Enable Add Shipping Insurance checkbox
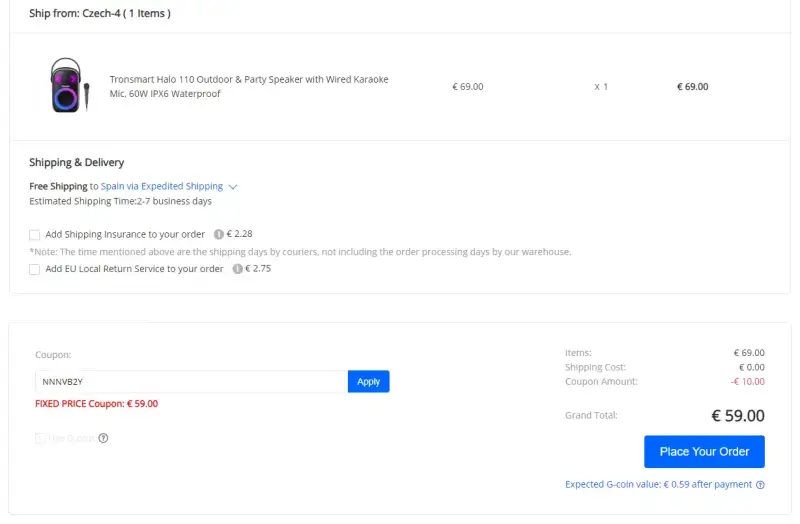This screenshot has width=800, height=524. pyautogui.click(x=34, y=235)
